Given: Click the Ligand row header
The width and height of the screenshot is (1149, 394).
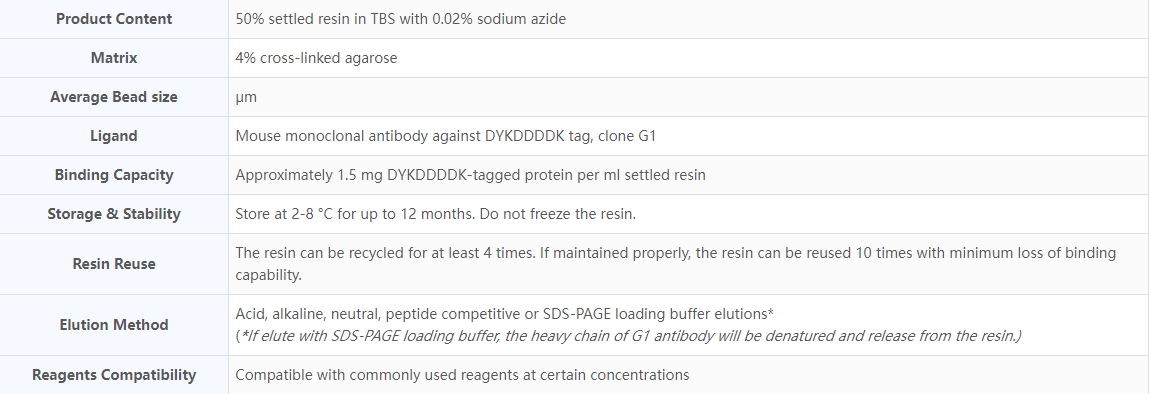Looking at the screenshot, I should (x=114, y=135).
